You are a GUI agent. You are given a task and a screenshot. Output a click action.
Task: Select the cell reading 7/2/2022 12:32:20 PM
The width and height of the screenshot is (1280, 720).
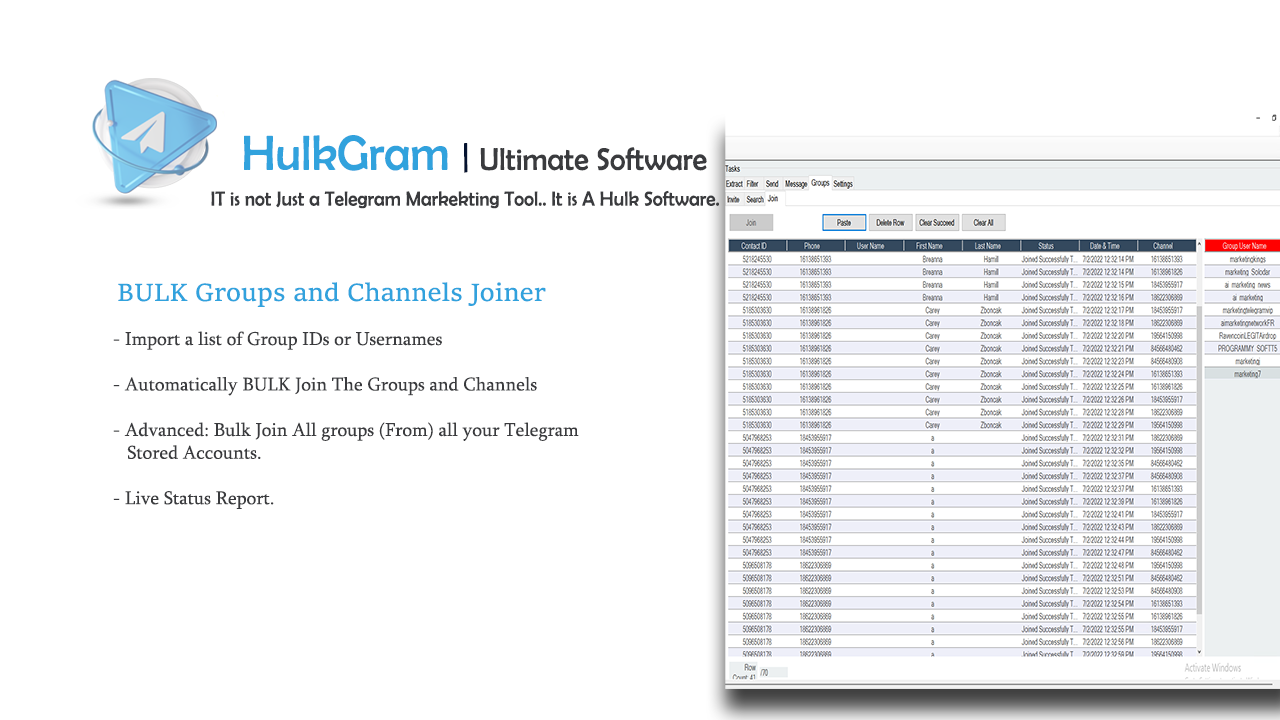(x=1107, y=336)
